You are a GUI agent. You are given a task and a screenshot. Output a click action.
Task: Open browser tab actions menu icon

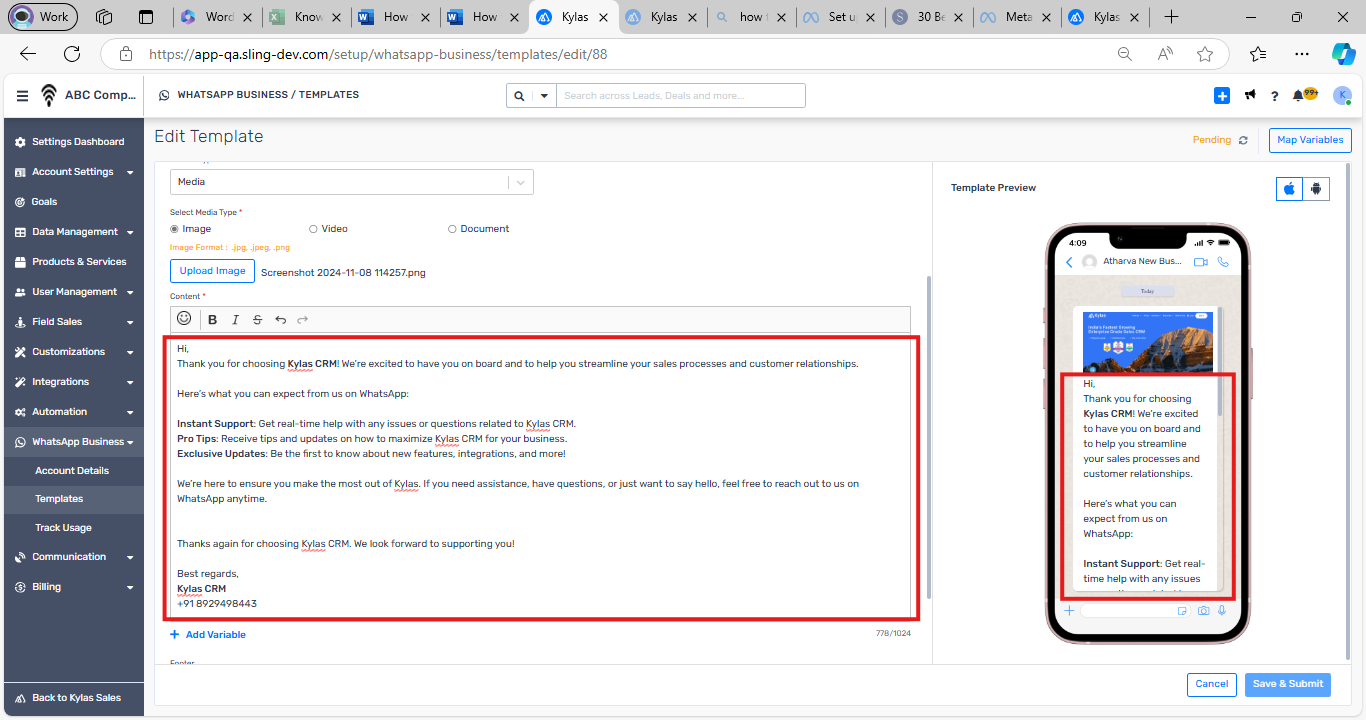click(x=146, y=17)
